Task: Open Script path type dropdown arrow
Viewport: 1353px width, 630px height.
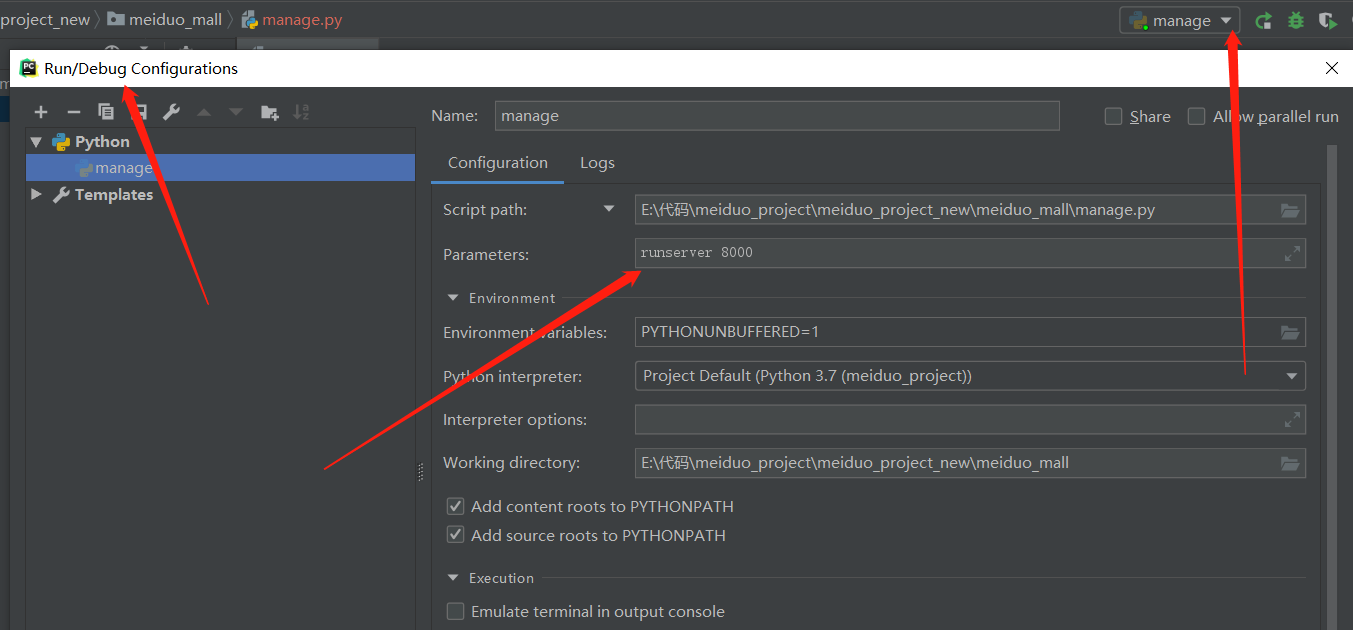Action: [x=609, y=210]
